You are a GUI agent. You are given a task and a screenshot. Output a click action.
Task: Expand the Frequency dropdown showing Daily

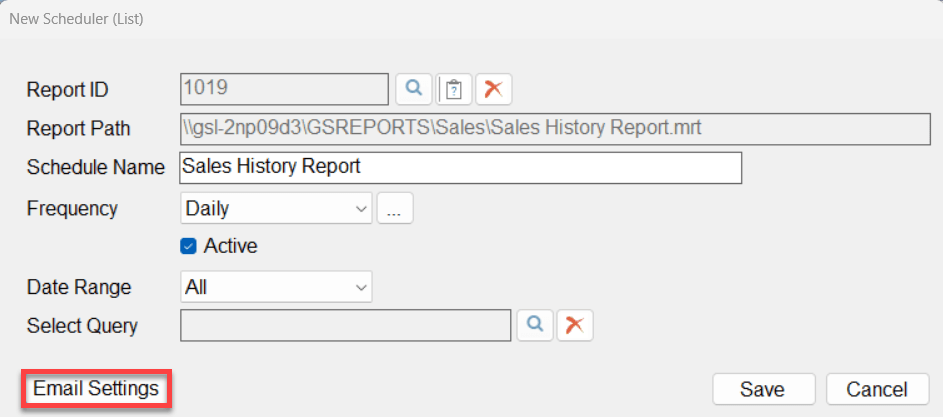[x=275, y=209]
